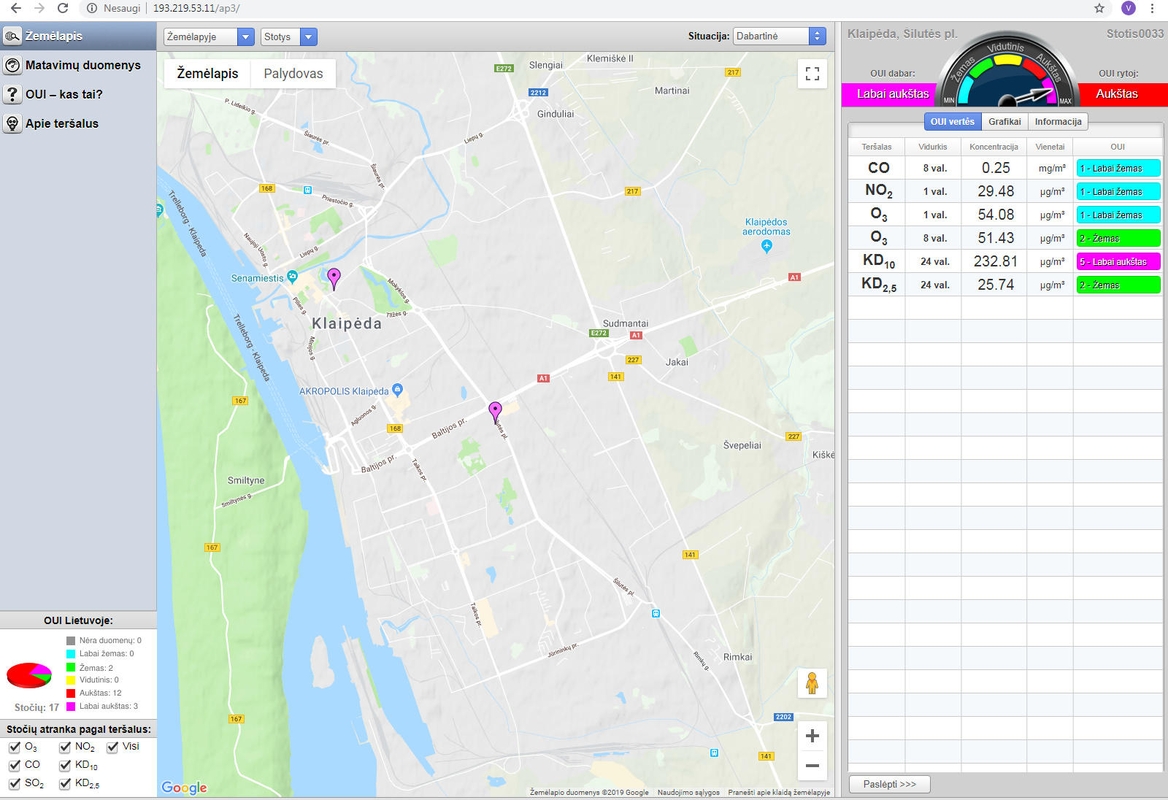Open Matavimų duomenys sidebar item
Image resolution: width=1168 pixels, height=800 pixels.
pyautogui.click(x=78, y=65)
